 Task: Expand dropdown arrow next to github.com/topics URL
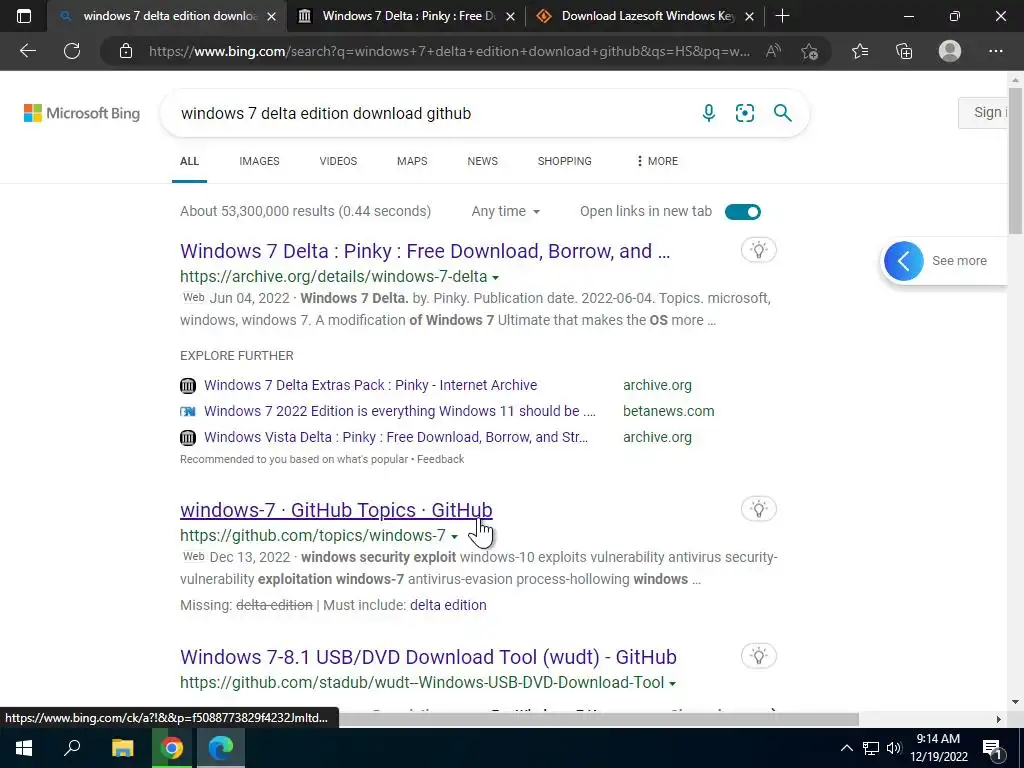(x=455, y=537)
